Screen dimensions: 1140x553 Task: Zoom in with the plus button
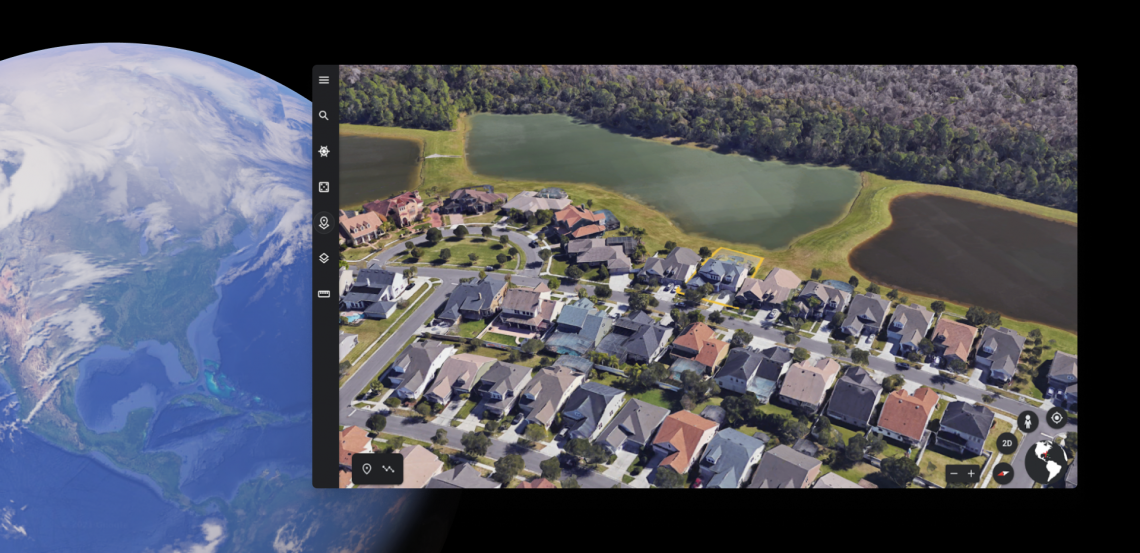(971, 474)
